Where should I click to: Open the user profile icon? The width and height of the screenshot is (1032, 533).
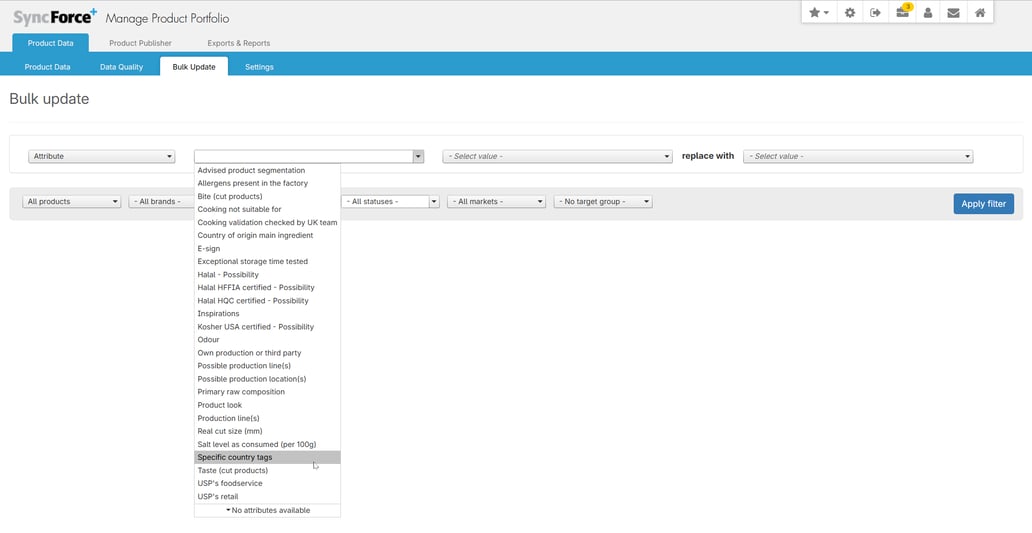point(927,13)
